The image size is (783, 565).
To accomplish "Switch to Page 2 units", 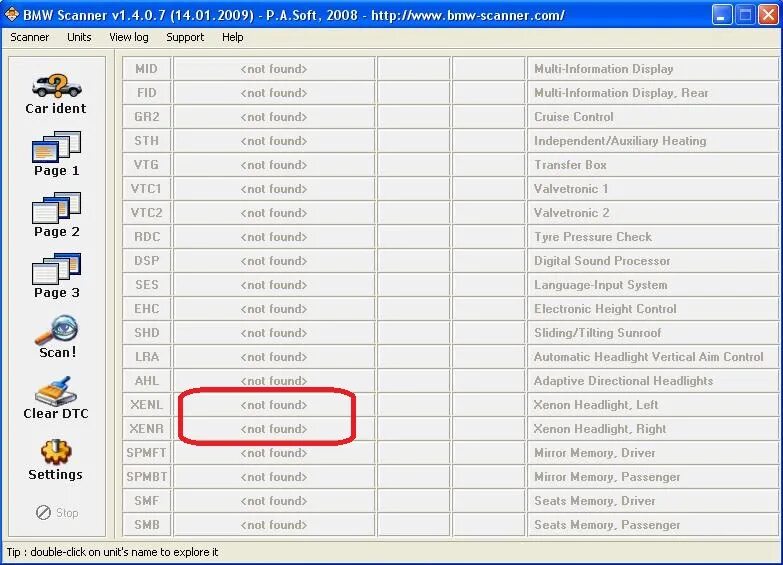I will 56,215.
